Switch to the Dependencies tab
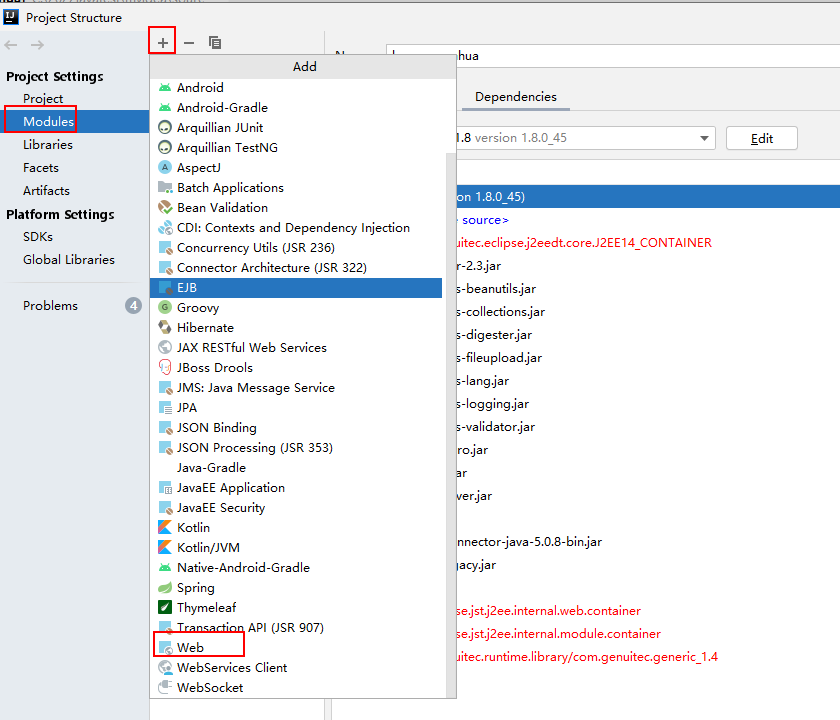Viewport: 840px width, 720px height. pos(516,97)
